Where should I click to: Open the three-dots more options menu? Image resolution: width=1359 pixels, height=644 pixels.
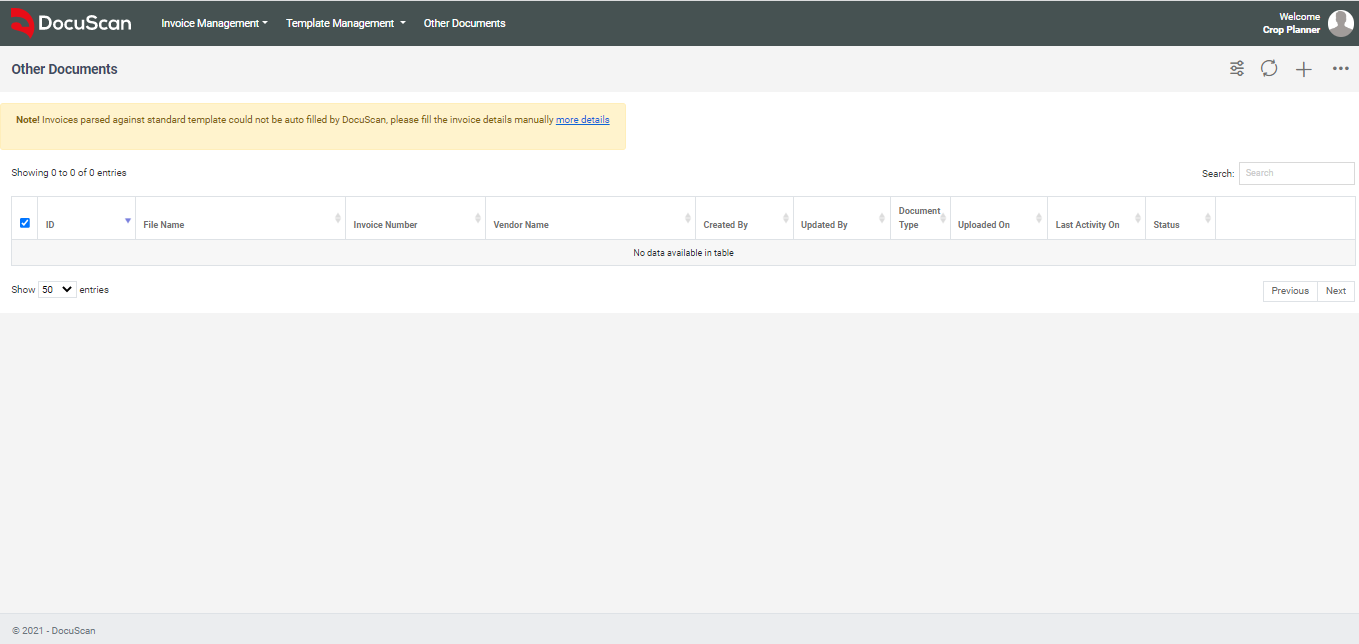[x=1341, y=69]
